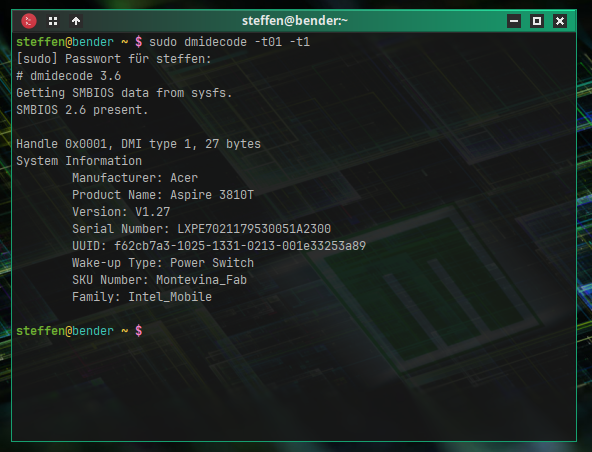Click the SKU Number Montevina_Fab line
This screenshot has height=452, width=592.
[x=159, y=280]
